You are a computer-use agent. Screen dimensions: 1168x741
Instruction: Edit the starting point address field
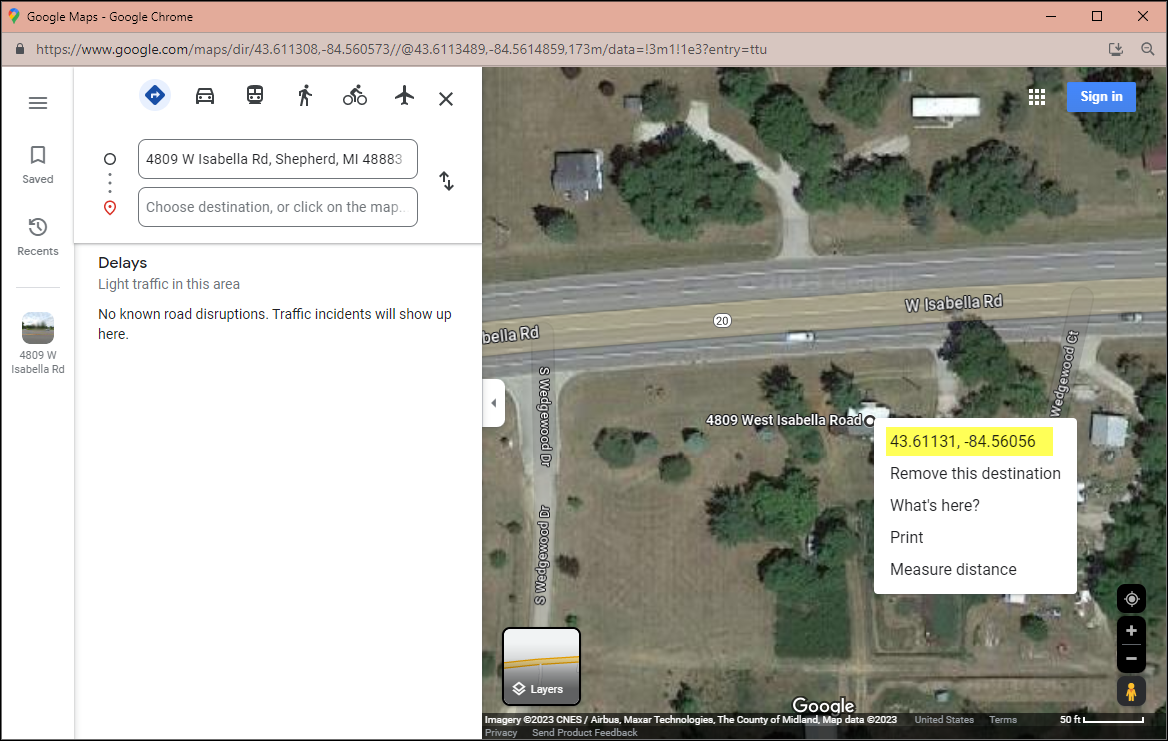point(278,159)
